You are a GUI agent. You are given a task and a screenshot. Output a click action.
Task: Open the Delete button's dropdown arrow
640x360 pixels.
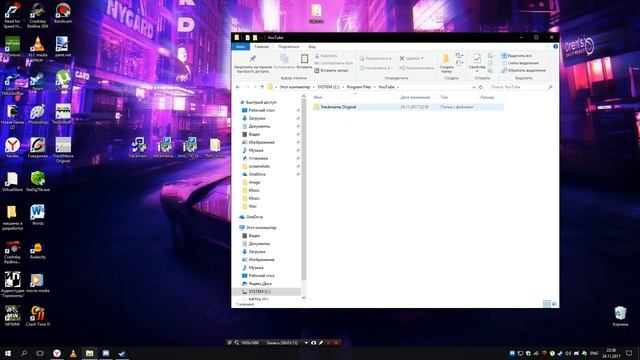pyautogui.click(x=422, y=58)
